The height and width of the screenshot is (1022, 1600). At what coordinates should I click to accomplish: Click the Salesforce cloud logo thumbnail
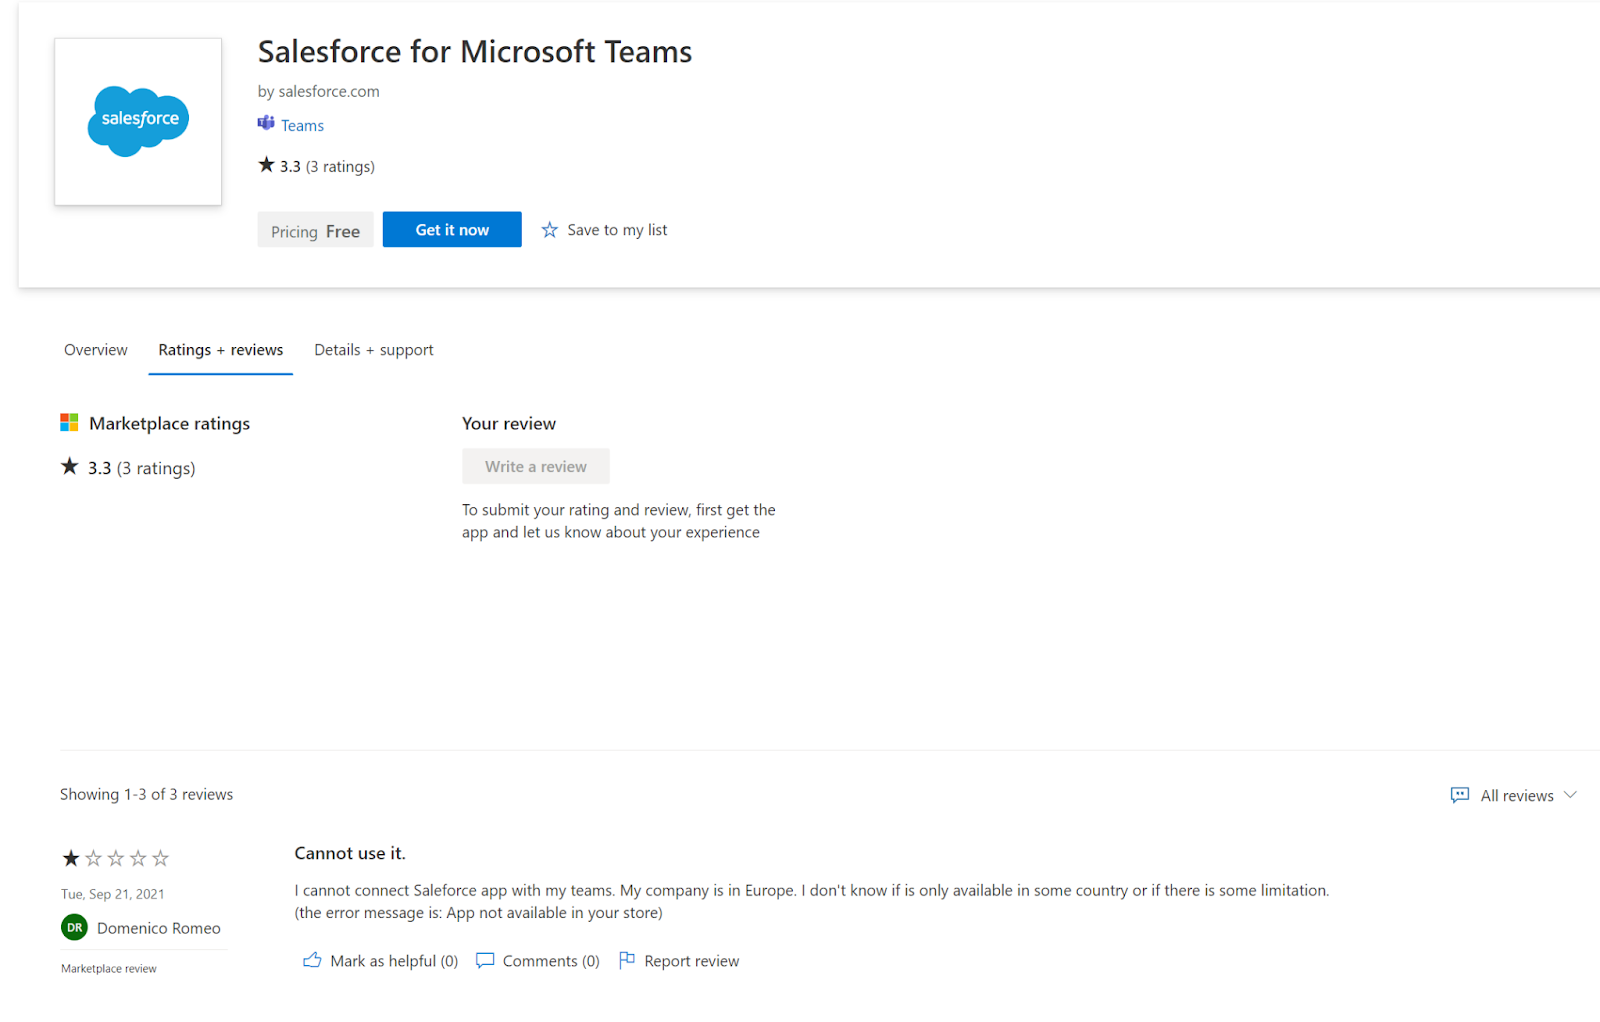pyautogui.click(x=137, y=120)
